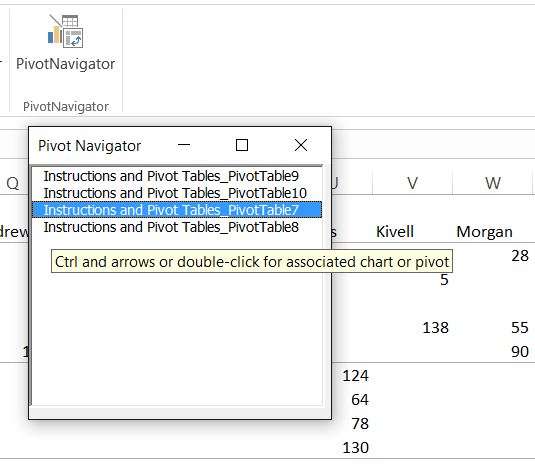Select Instructions and Pivot Tables_PivotTable8 entry
The image size is (535, 476).
177,227
